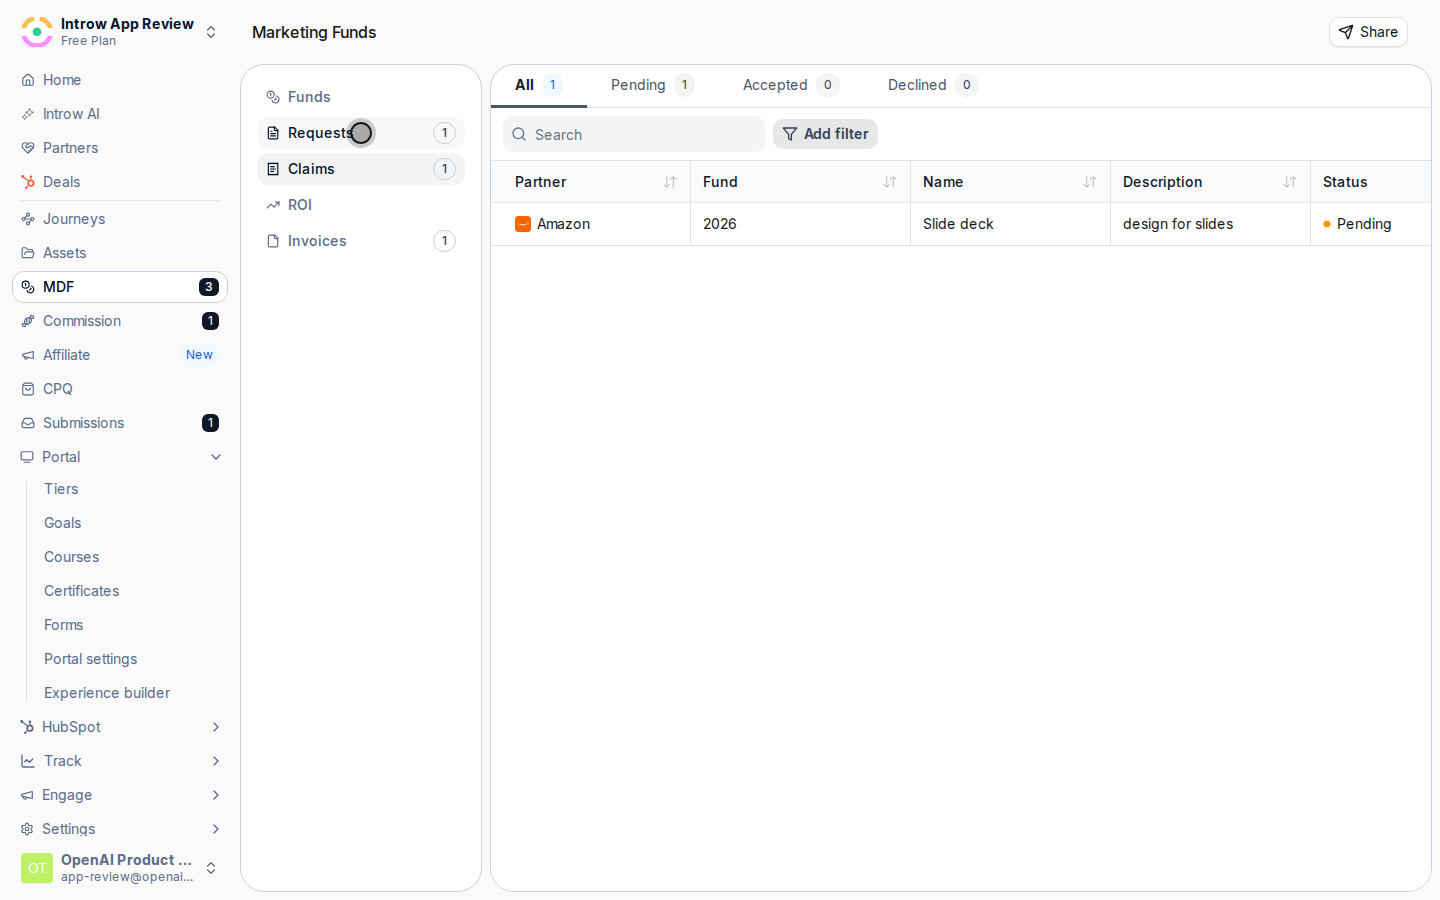Switch to the Accepted tab
Viewport: 1440px width, 900px height.
click(790, 85)
